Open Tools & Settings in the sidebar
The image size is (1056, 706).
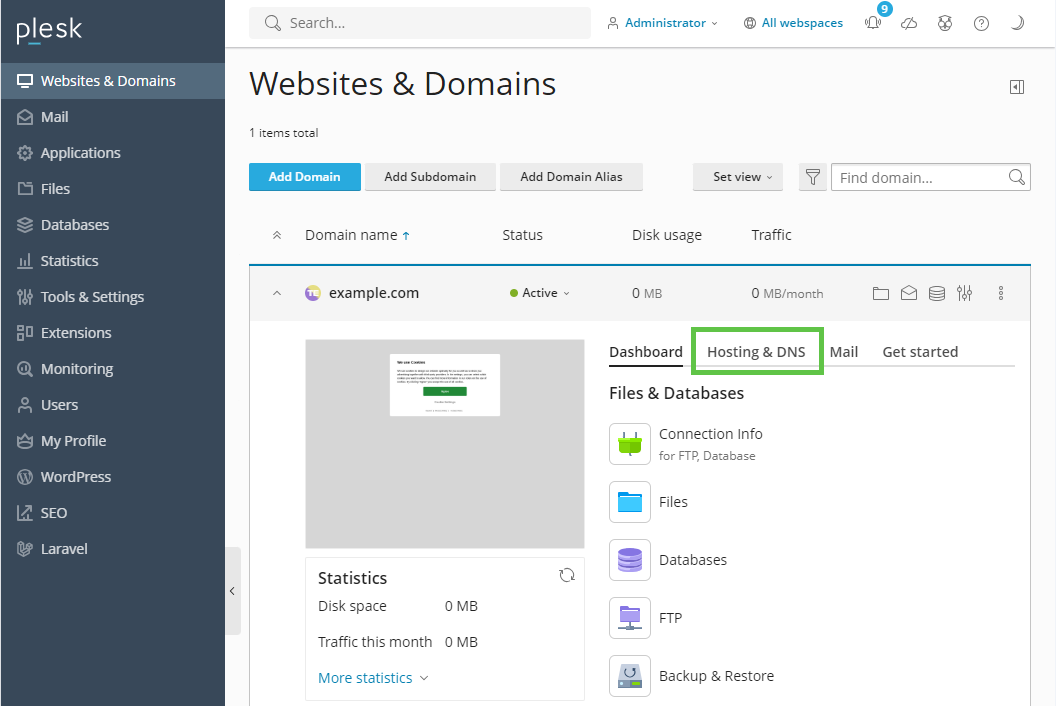pos(92,297)
